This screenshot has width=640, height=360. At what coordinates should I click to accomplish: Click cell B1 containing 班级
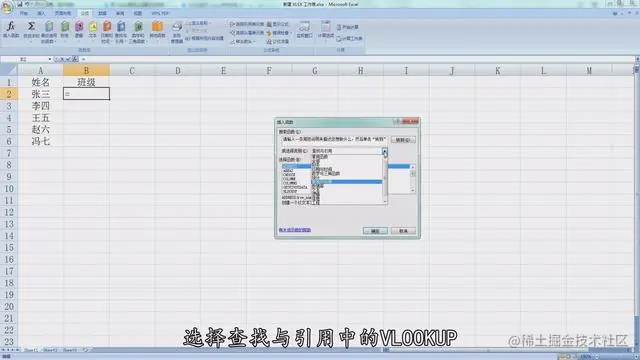[86, 82]
